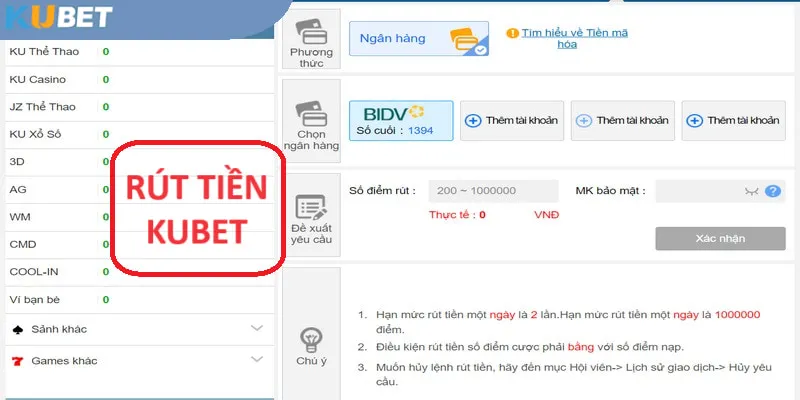
Task: Click the third Thêm tài khoản button
Action: click(733, 120)
